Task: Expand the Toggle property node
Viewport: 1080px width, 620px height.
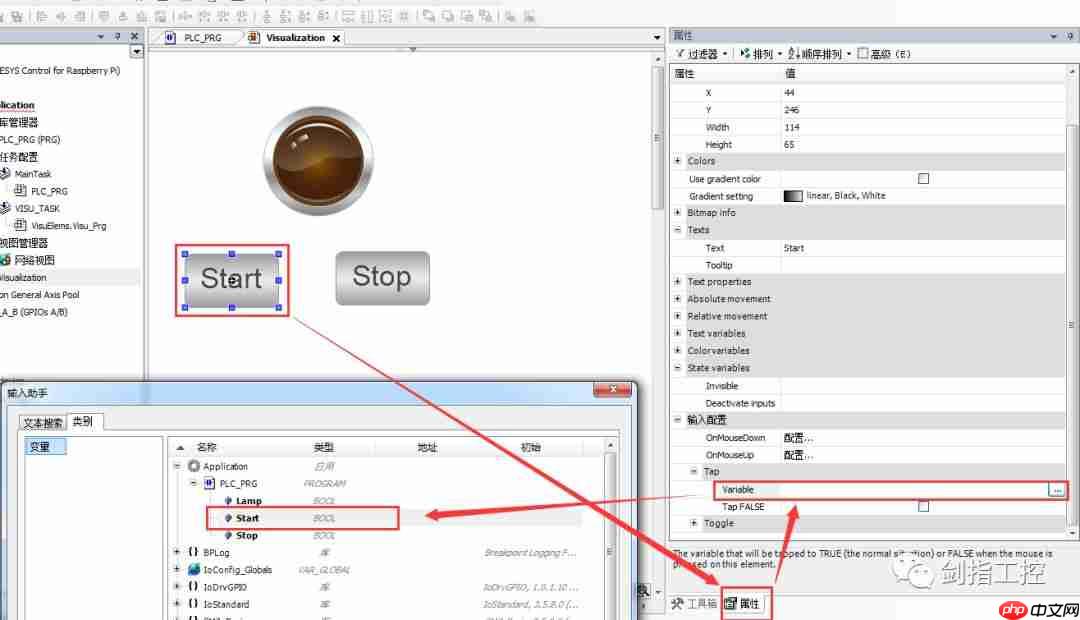Action: [x=694, y=523]
